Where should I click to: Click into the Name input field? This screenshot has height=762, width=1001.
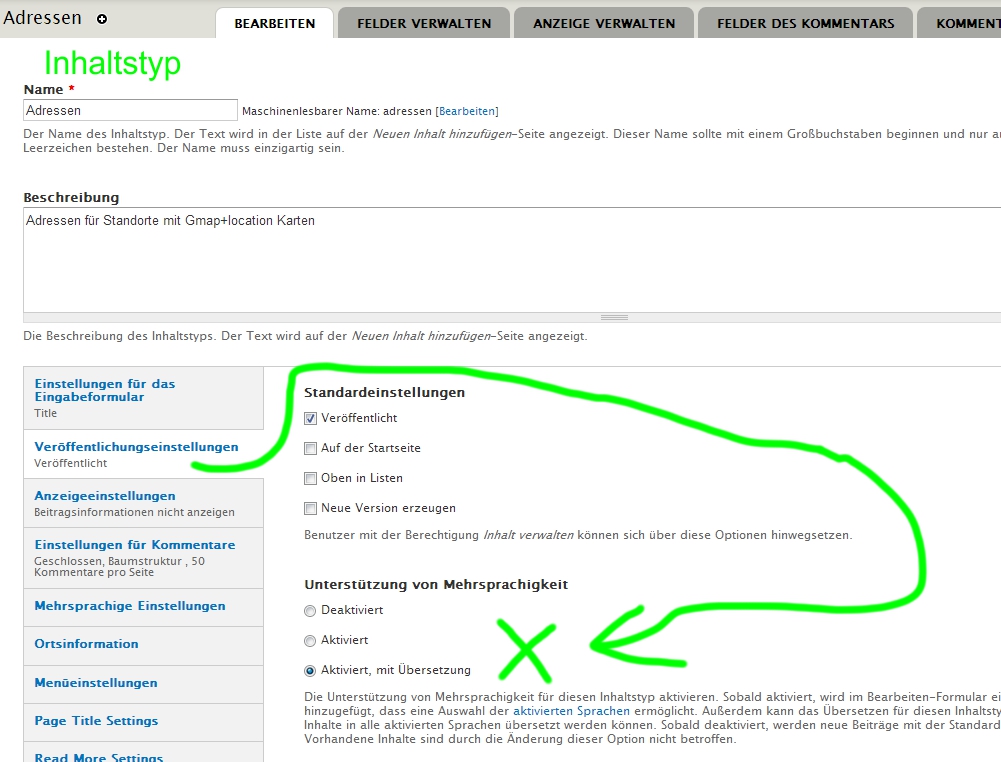[130, 110]
